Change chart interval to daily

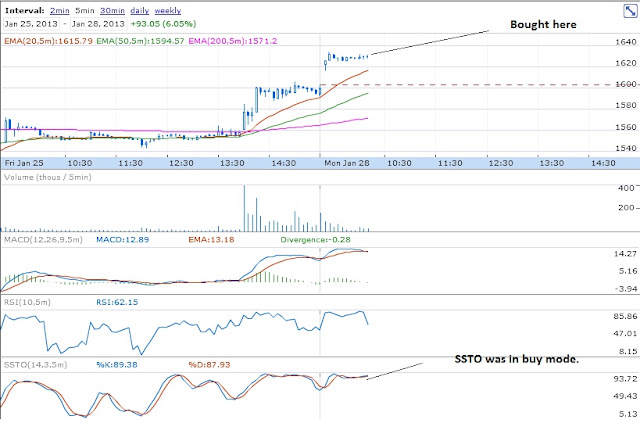click(x=140, y=11)
